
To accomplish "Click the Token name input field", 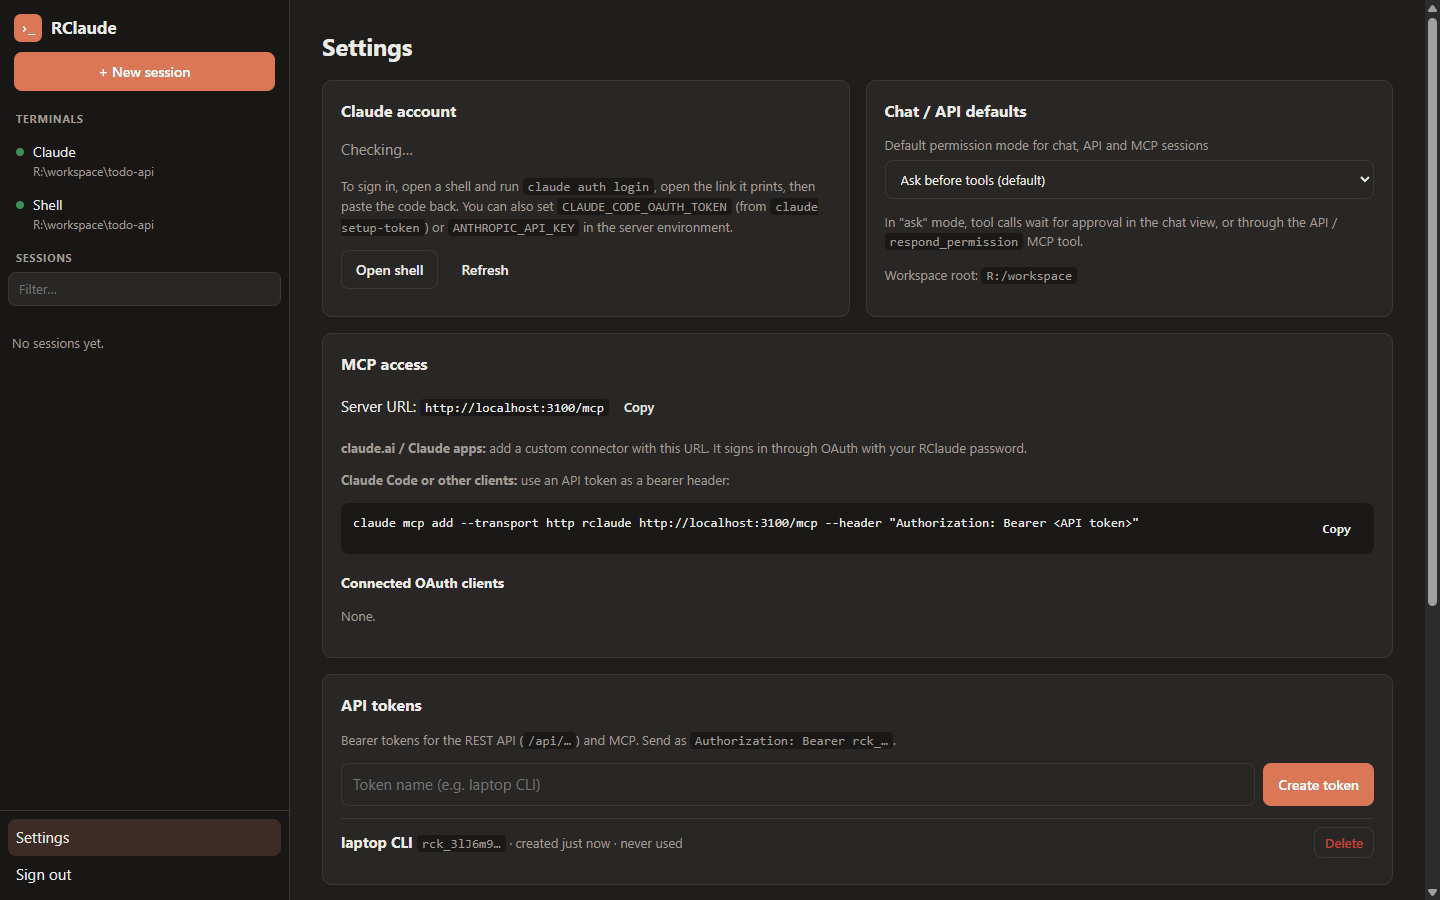I will [x=797, y=785].
